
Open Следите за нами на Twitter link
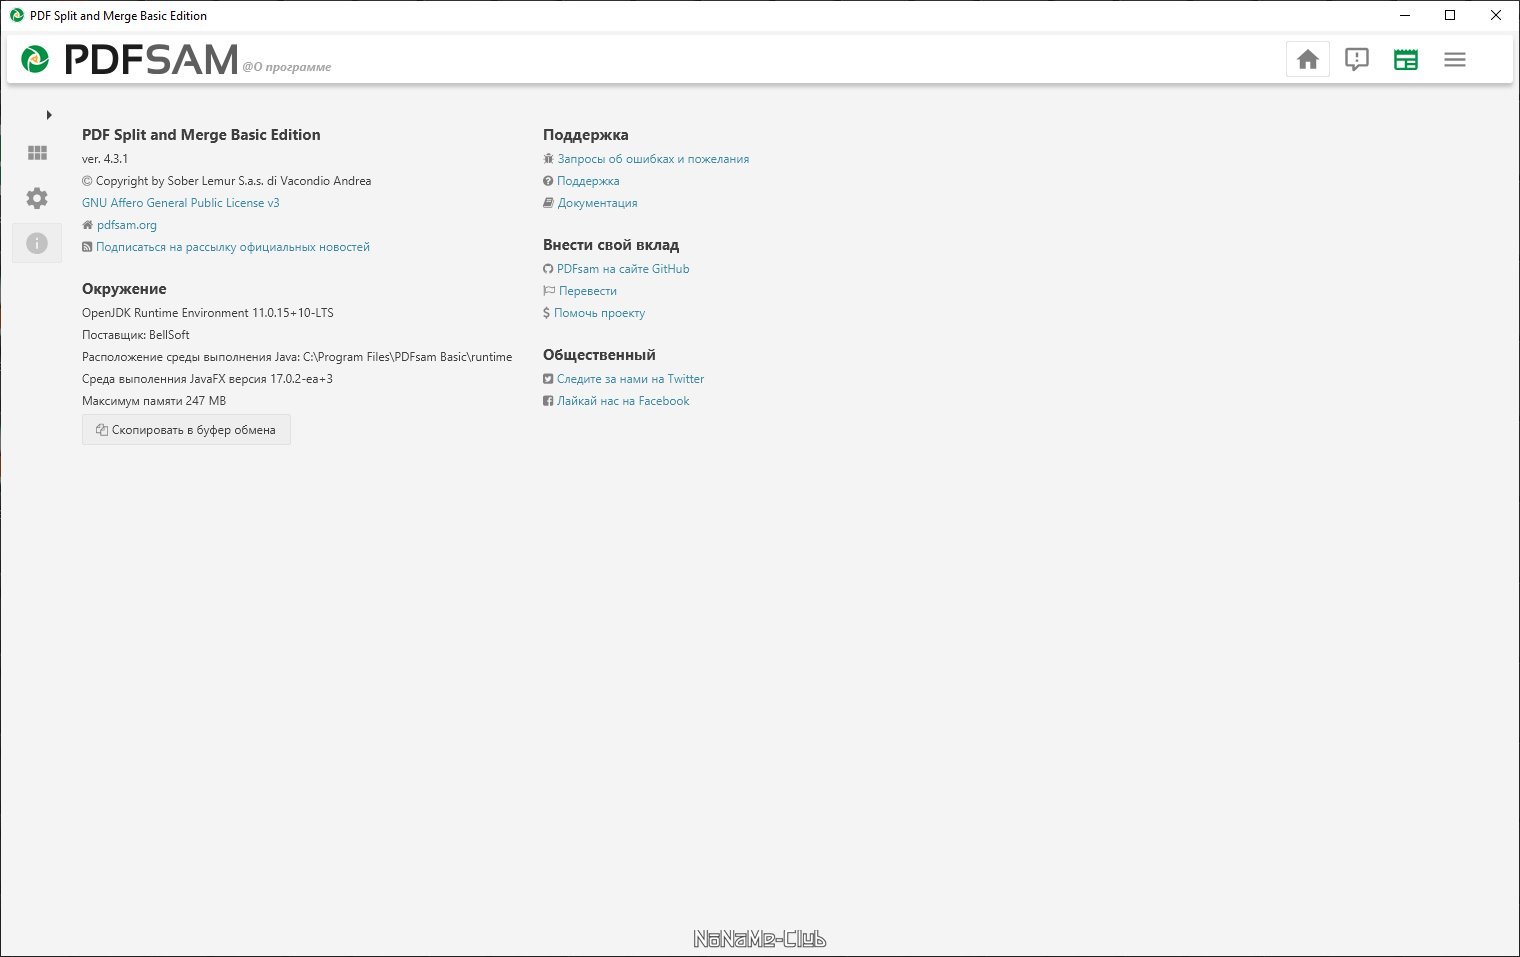click(630, 379)
